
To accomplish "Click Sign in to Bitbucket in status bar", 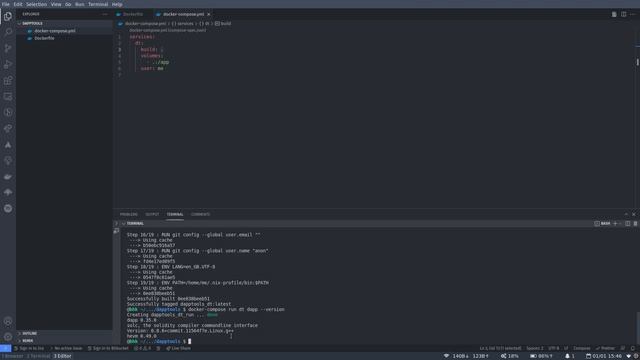I will (108, 348).
